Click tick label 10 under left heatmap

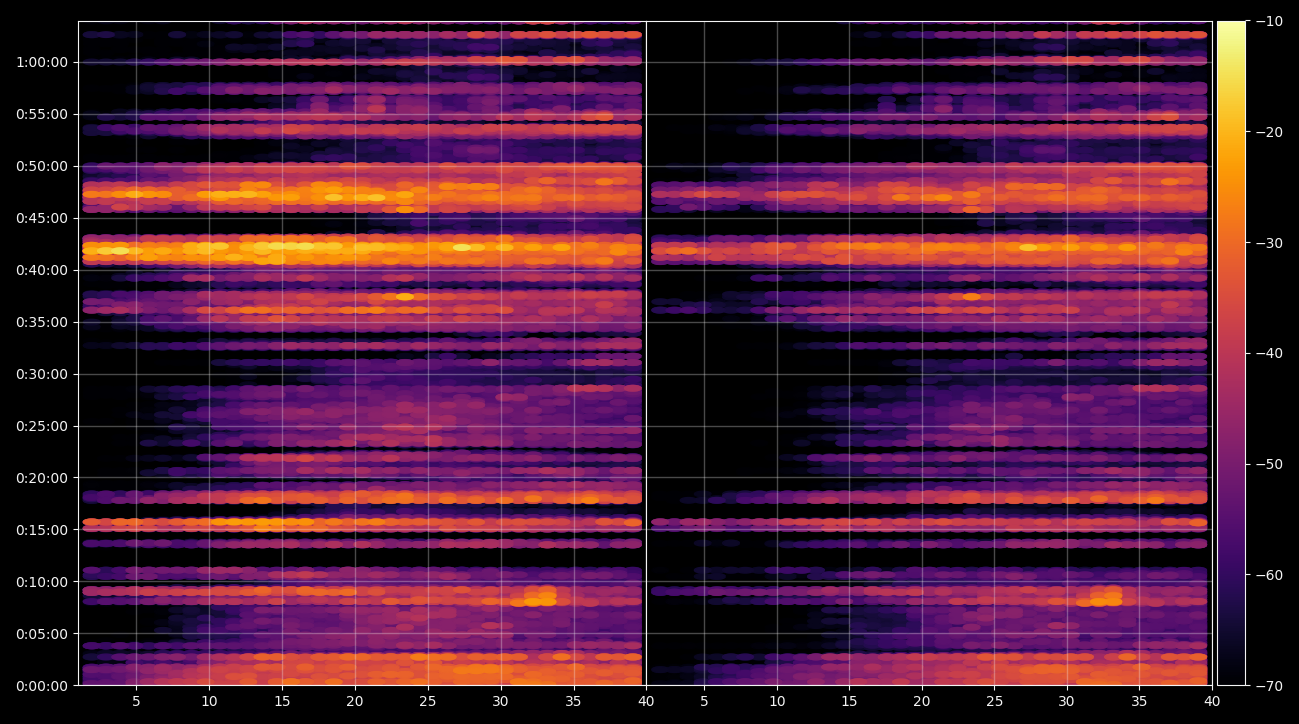click(x=209, y=702)
